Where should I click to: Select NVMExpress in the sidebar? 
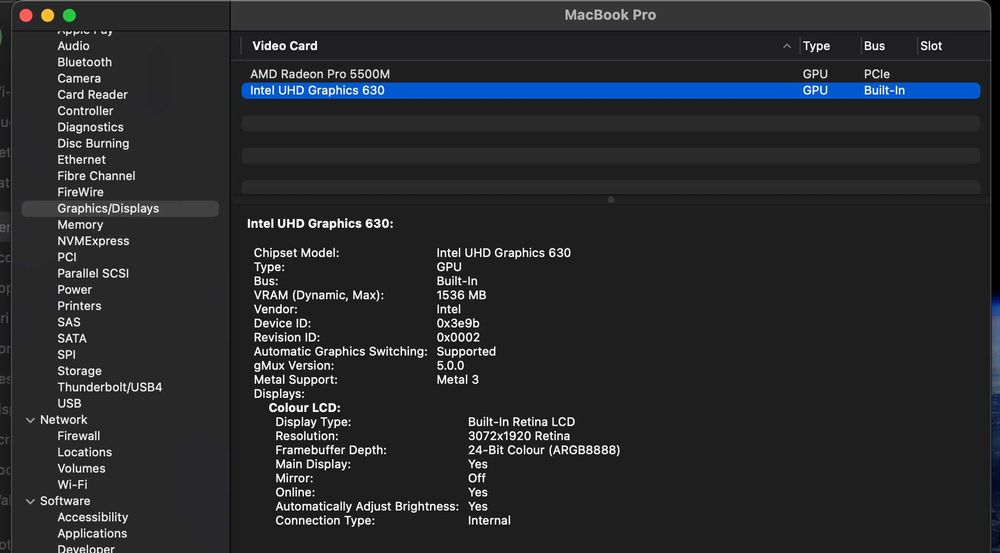pyautogui.click(x=93, y=241)
